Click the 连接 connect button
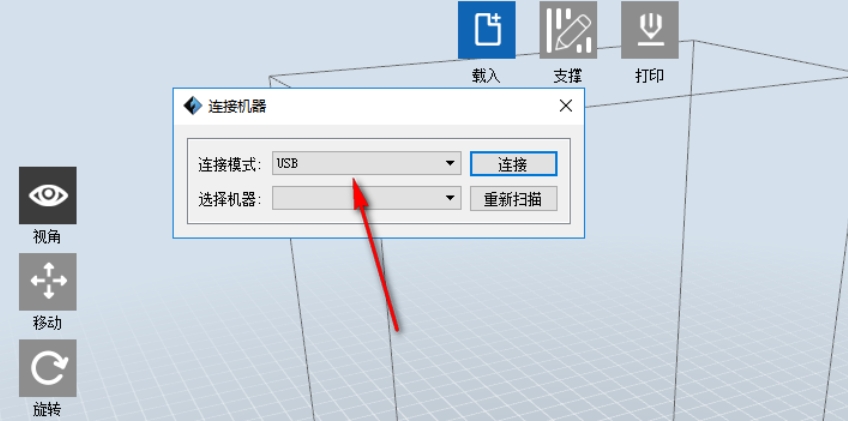Viewport: 848px width, 421px height. (x=513, y=163)
